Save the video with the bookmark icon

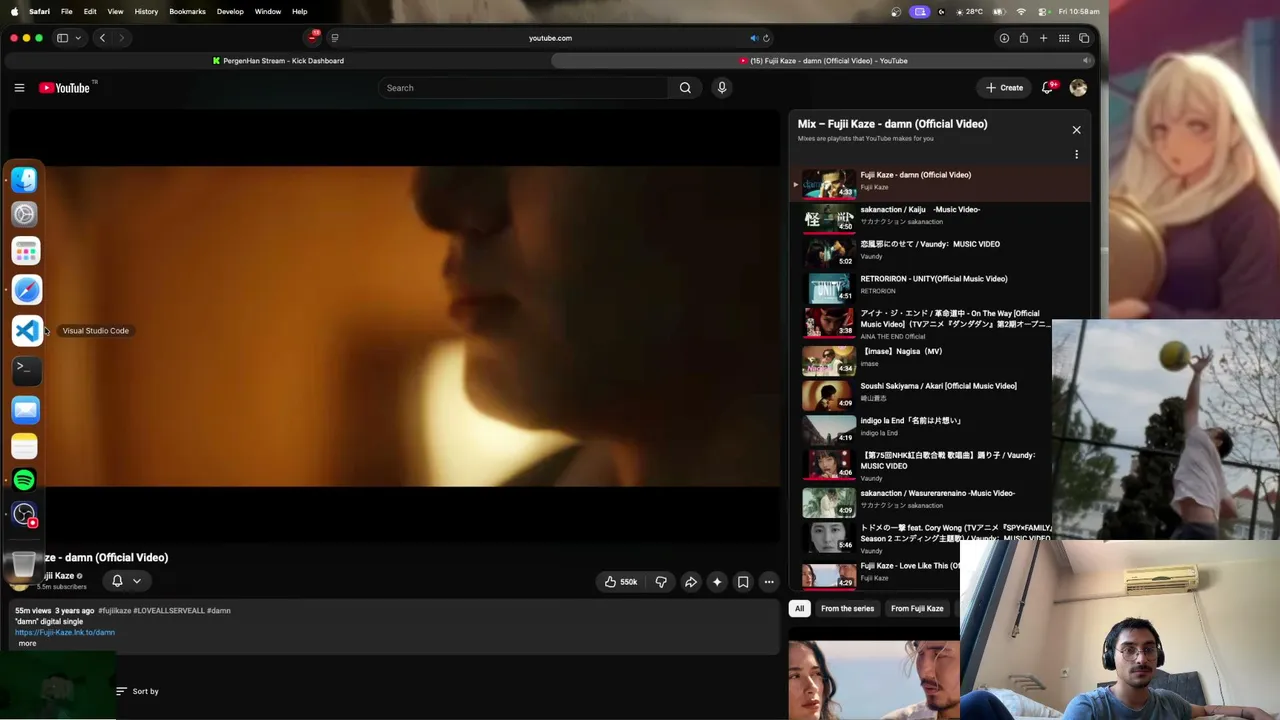[x=743, y=582]
